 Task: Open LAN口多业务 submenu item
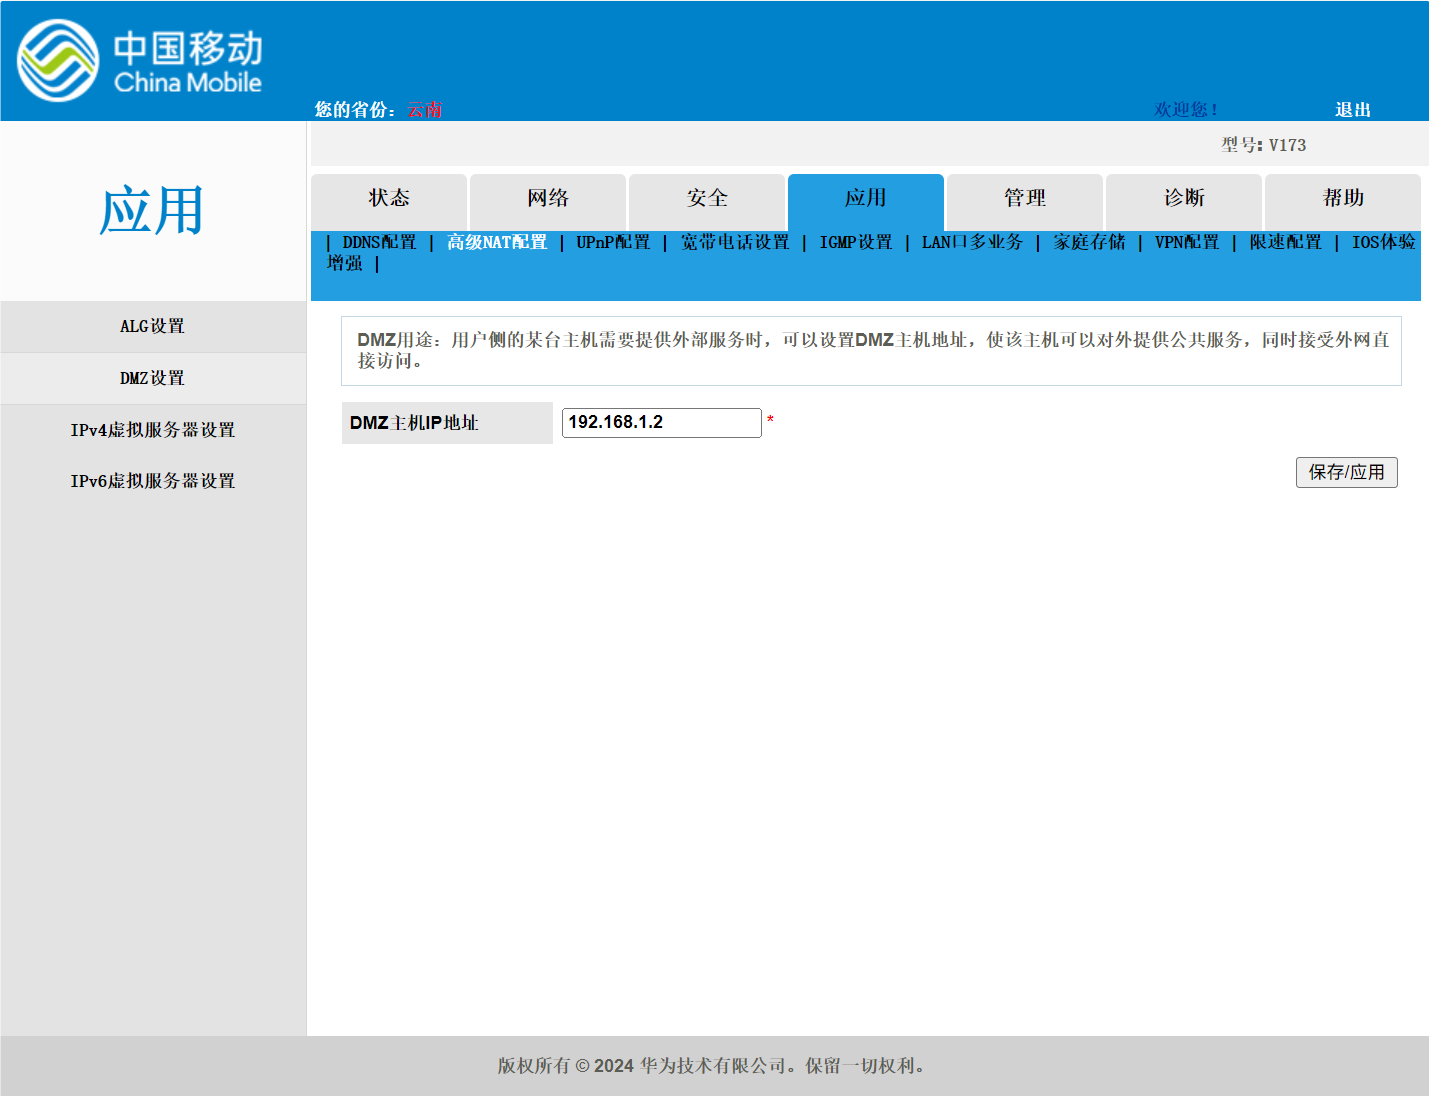(x=972, y=242)
